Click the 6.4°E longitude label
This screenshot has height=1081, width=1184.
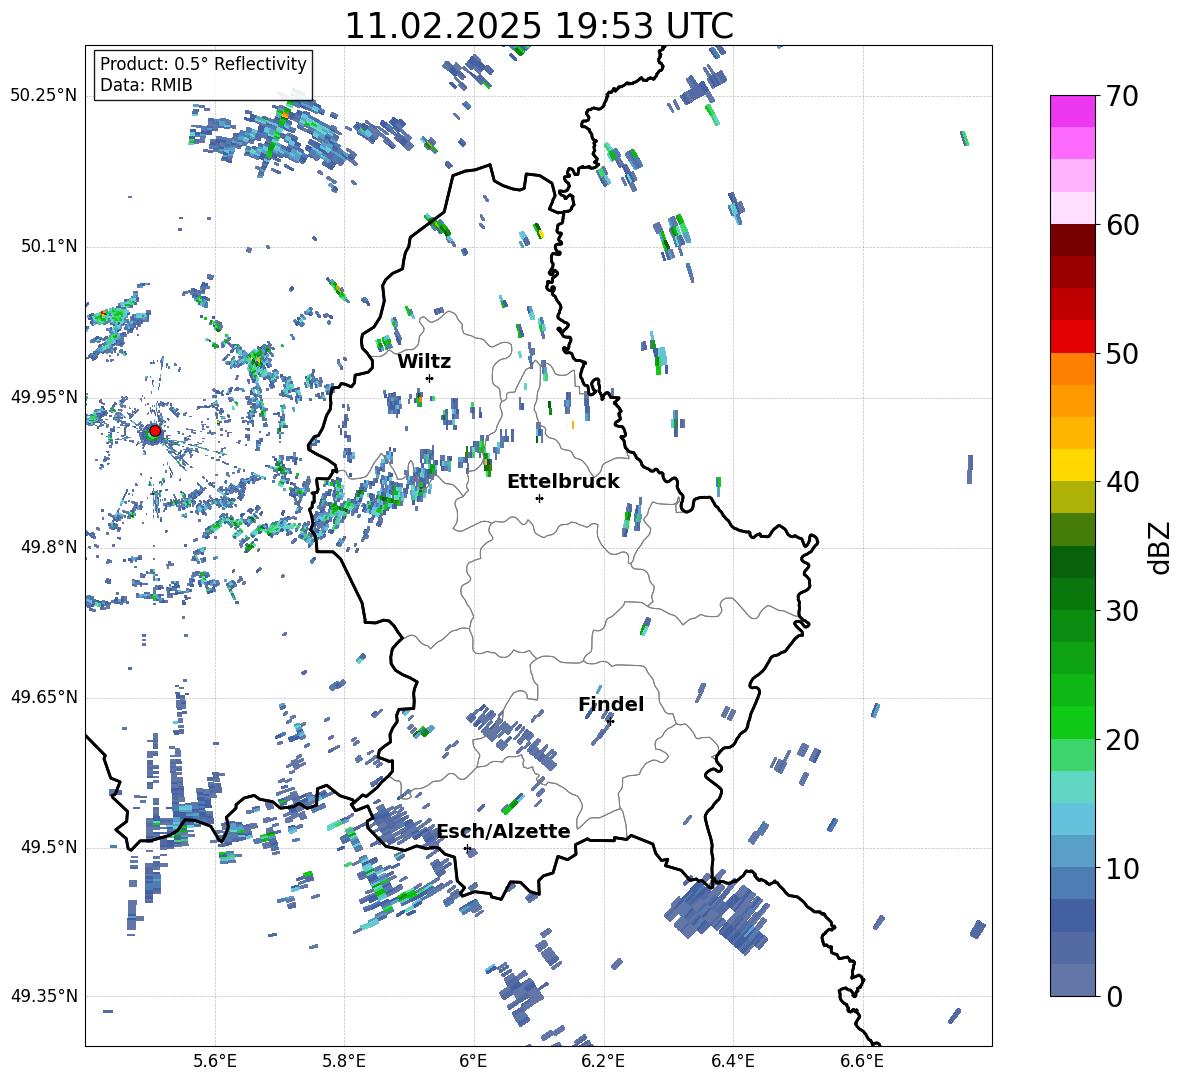pos(733,1061)
